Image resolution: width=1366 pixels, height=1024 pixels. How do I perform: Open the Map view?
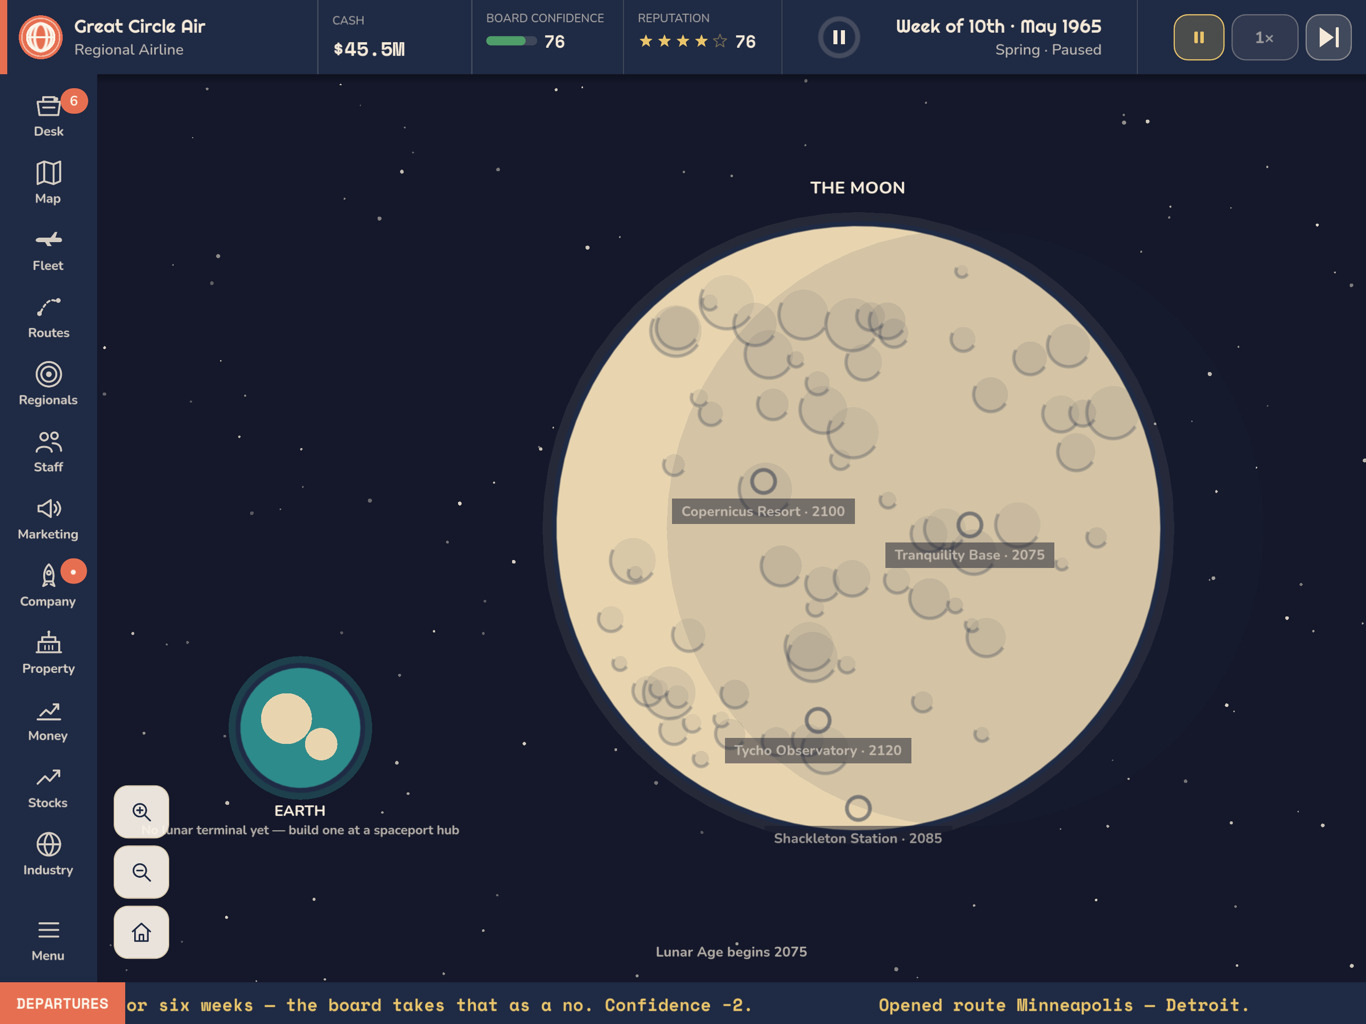coord(48,182)
